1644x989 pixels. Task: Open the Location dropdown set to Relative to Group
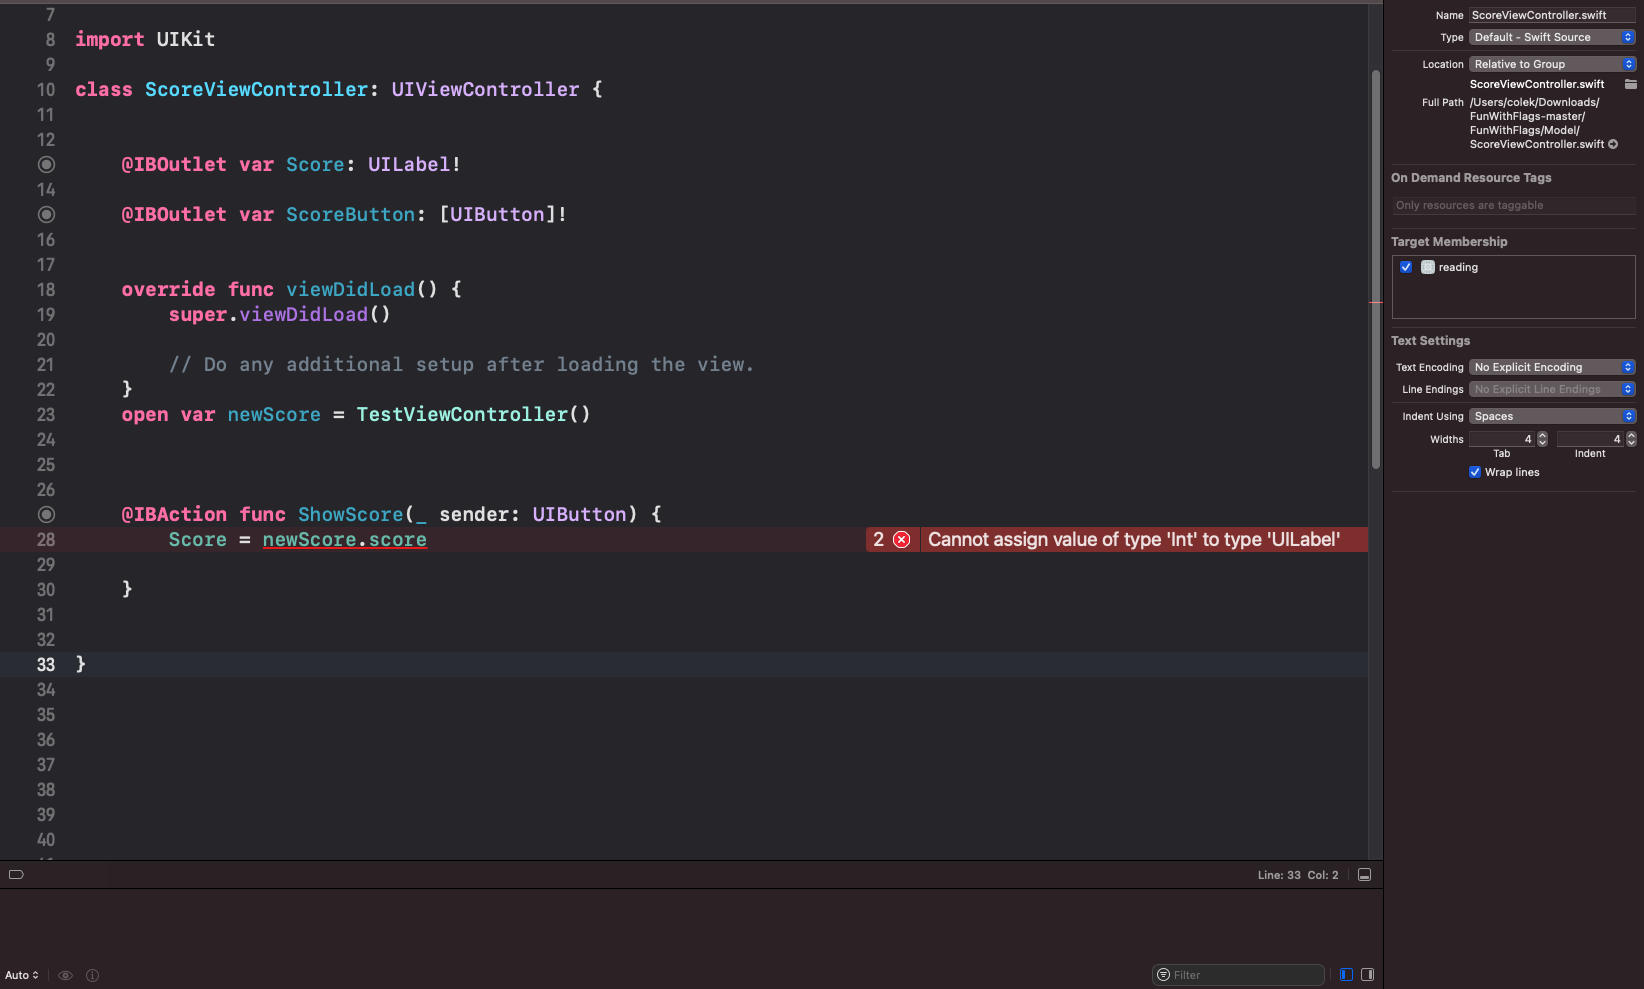(1551, 64)
